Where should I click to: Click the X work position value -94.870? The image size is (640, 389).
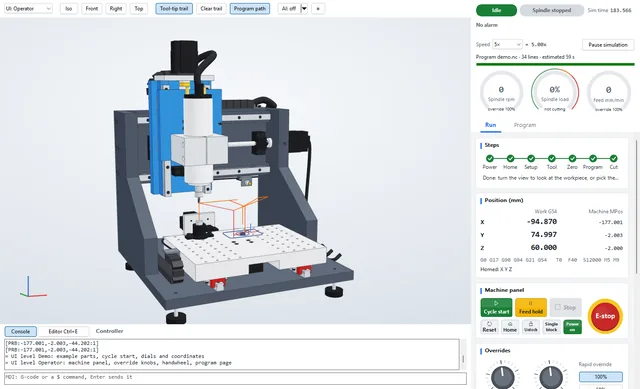(x=541, y=222)
